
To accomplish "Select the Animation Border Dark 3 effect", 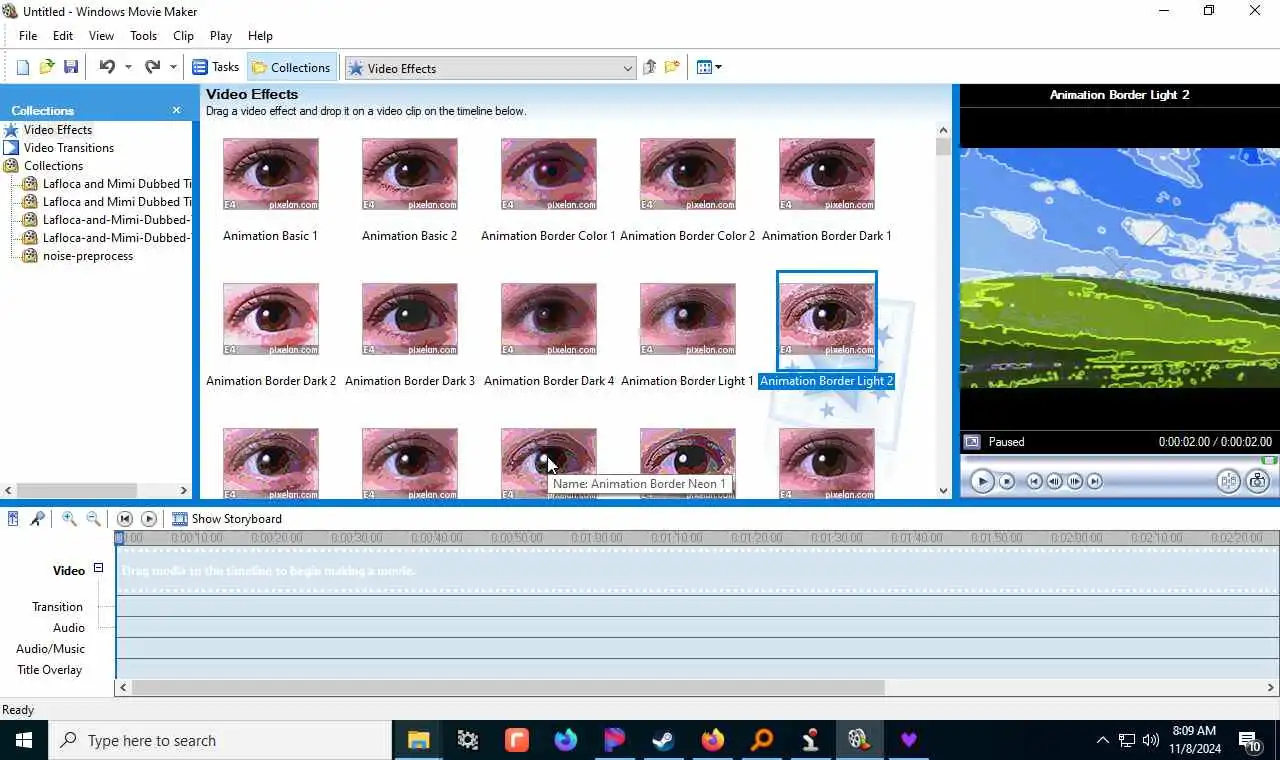I will 409,319.
